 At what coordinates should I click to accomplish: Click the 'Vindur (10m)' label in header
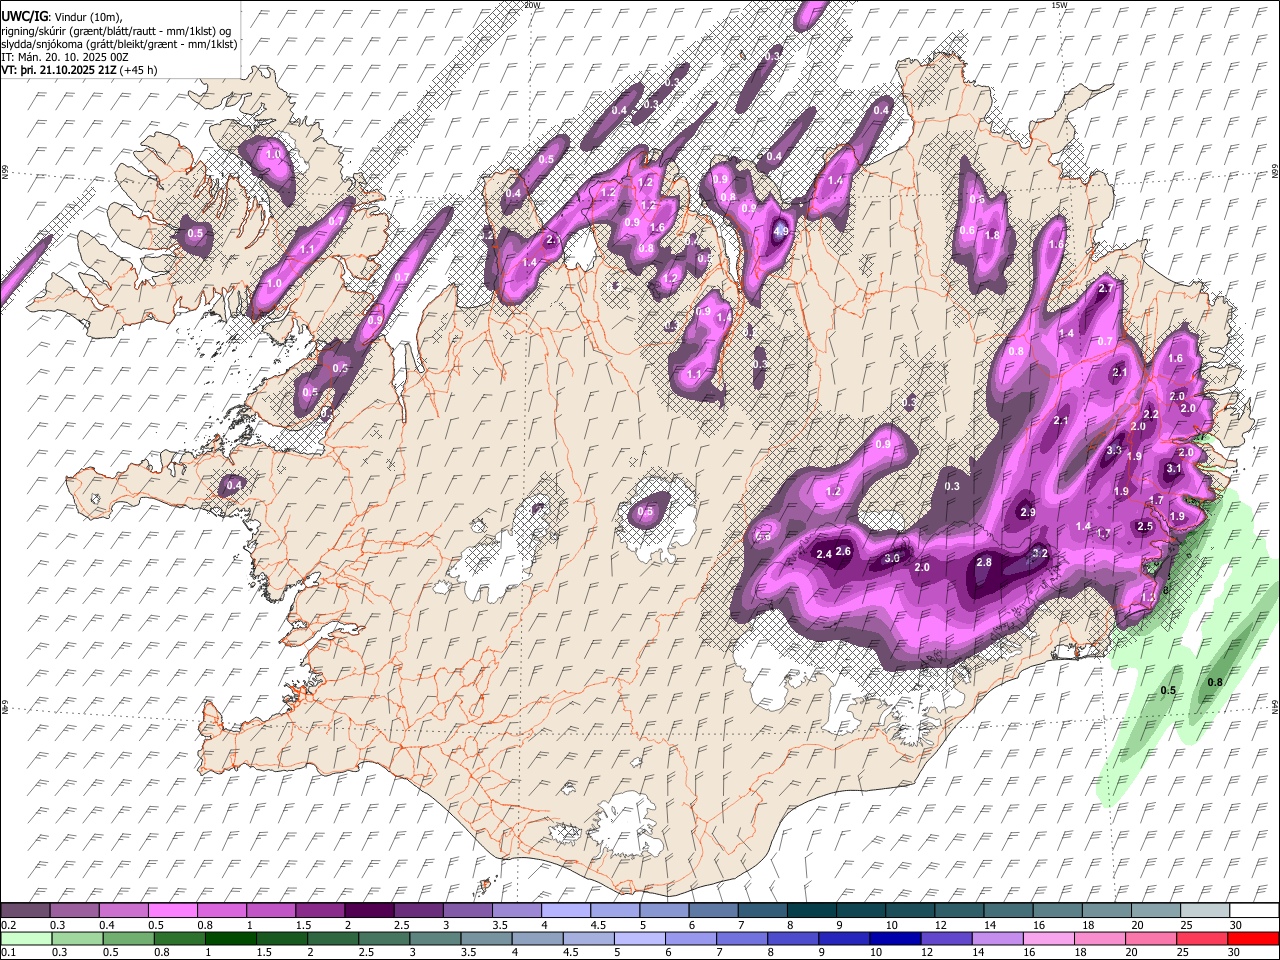click(x=86, y=17)
